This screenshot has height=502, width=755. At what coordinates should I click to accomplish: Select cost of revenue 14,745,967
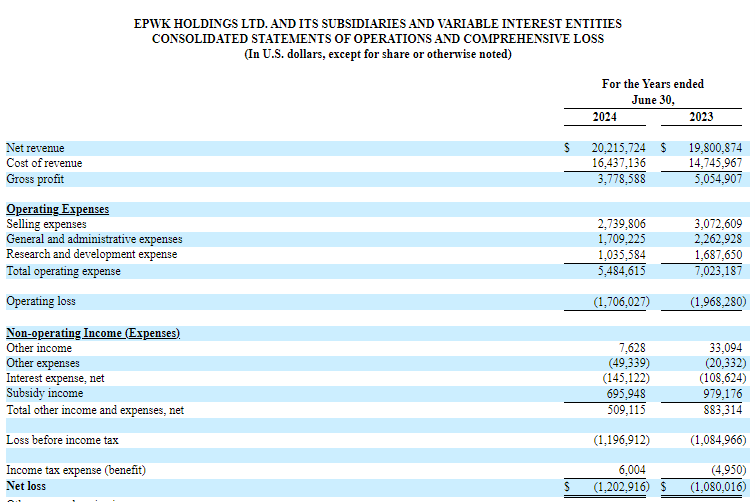715,163
